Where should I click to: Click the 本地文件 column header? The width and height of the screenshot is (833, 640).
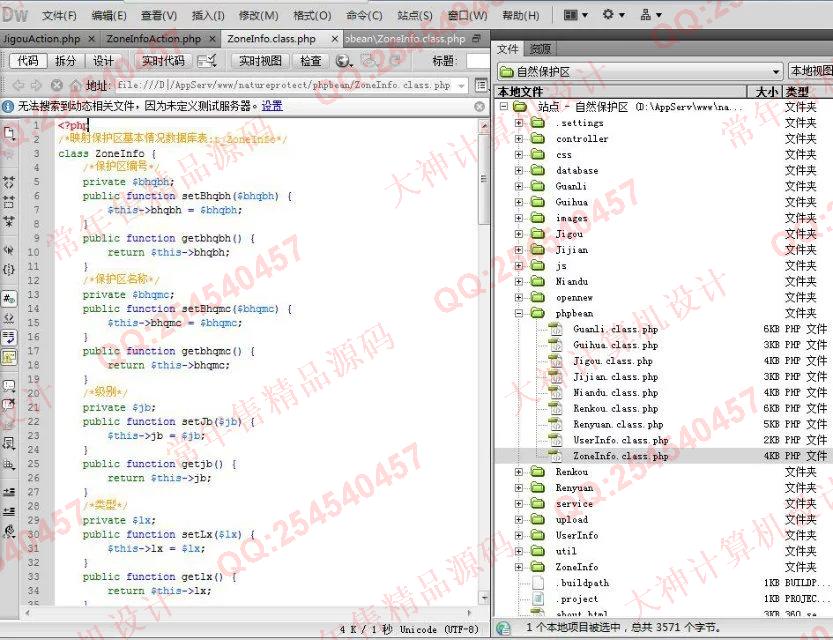(620, 92)
